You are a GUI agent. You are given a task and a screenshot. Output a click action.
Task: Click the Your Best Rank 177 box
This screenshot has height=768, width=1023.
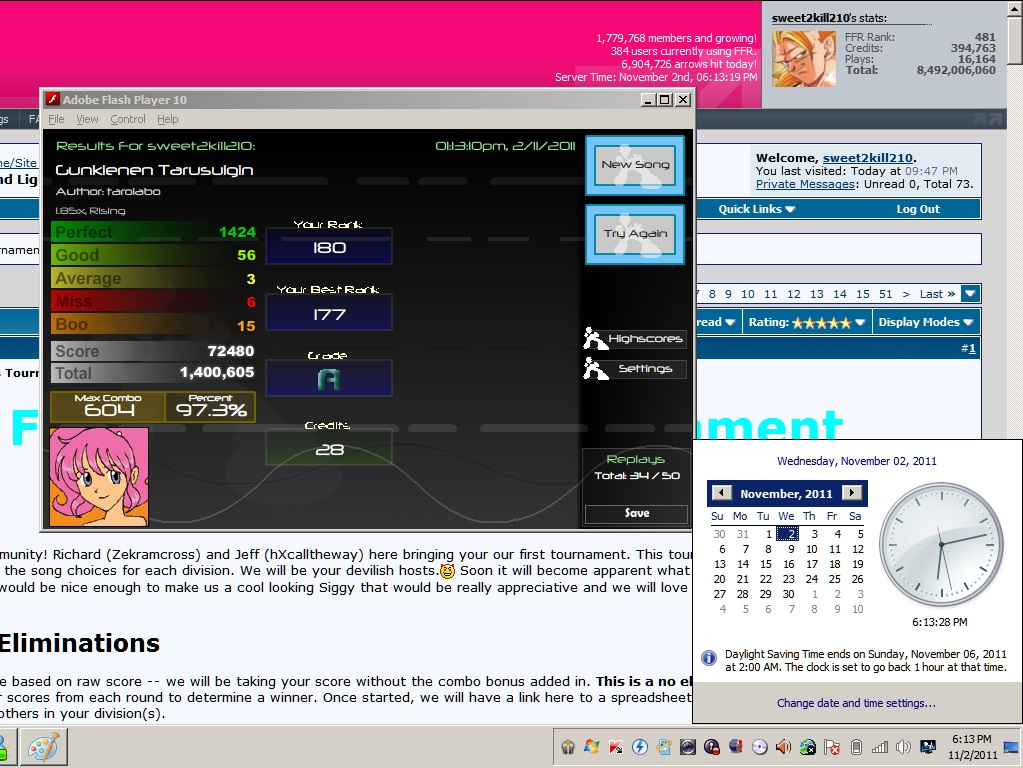[329, 312]
